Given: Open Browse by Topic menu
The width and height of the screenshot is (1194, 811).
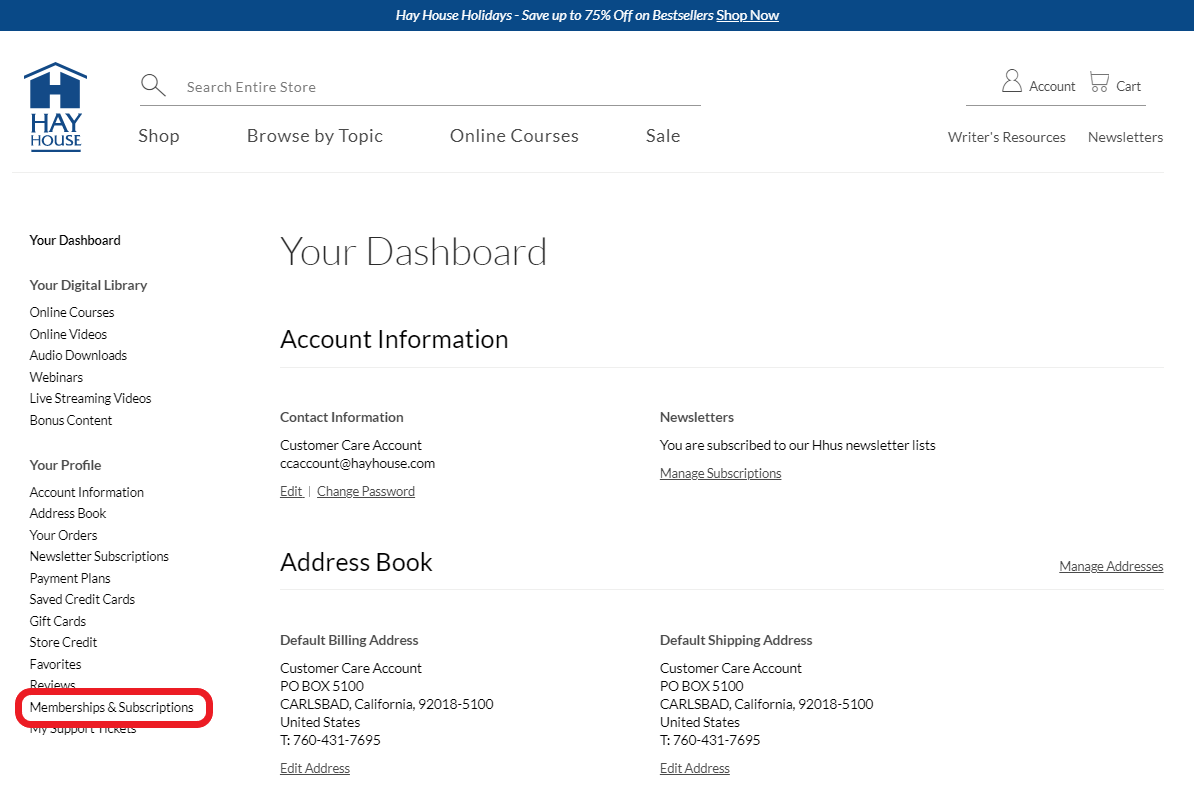Looking at the screenshot, I should [x=315, y=136].
